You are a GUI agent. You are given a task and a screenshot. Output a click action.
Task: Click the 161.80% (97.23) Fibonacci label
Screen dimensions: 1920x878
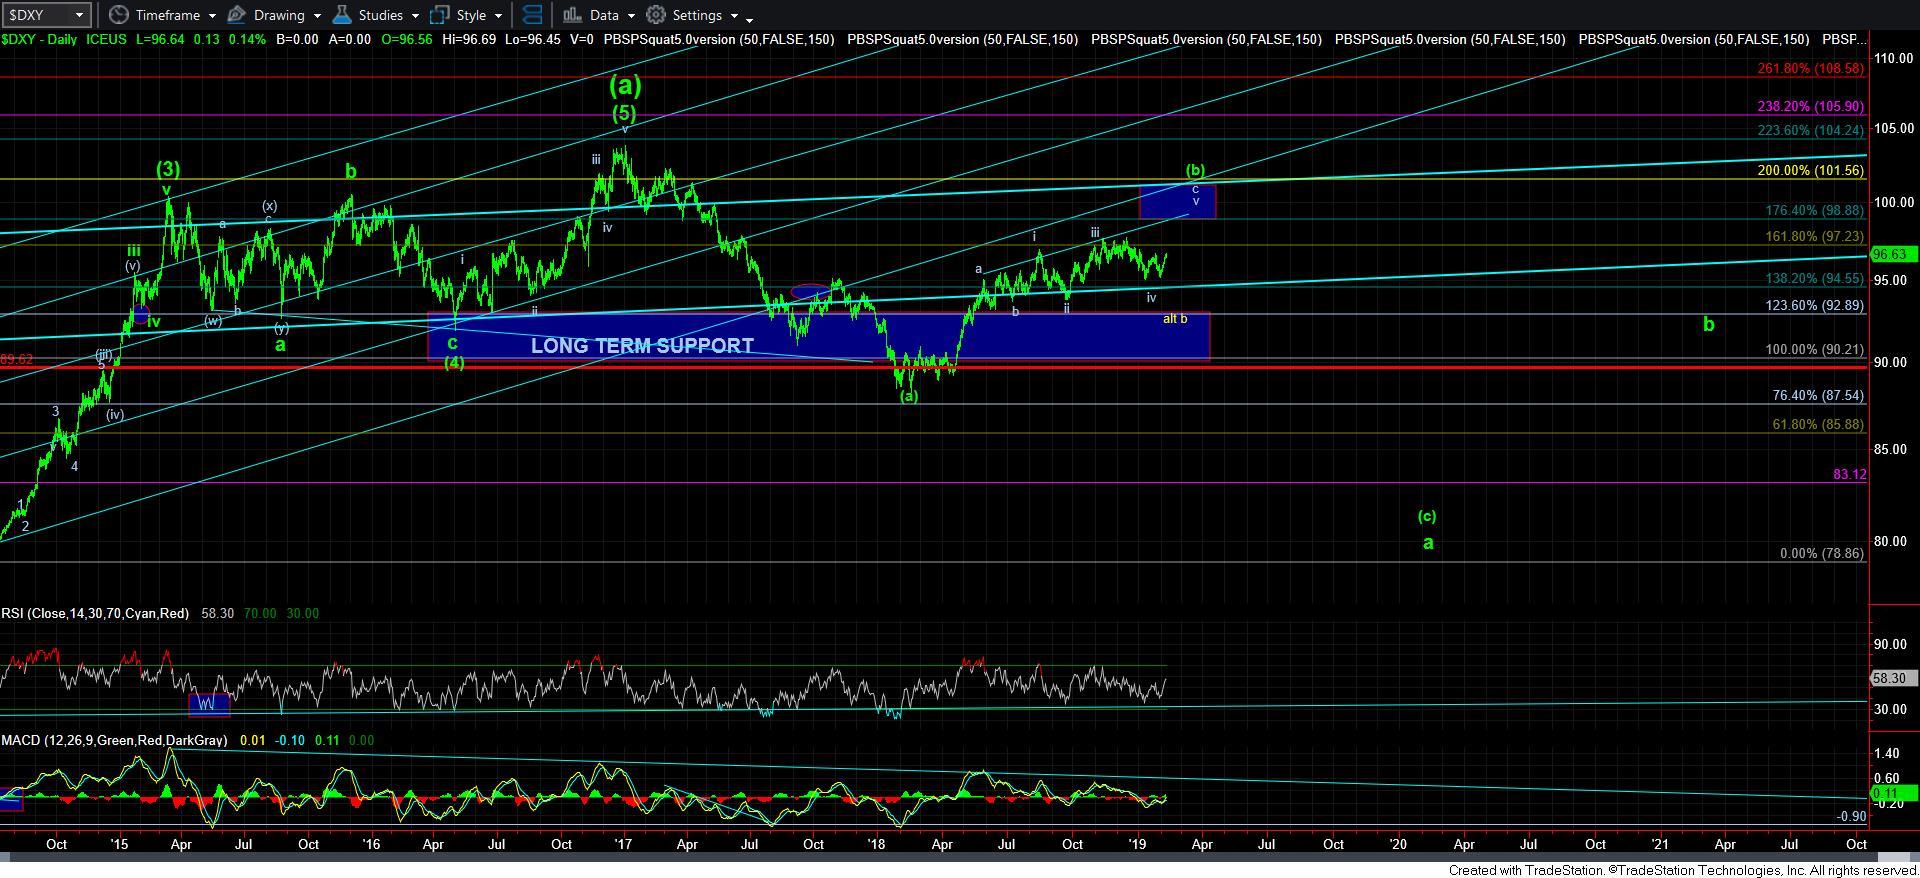tap(1814, 237)
